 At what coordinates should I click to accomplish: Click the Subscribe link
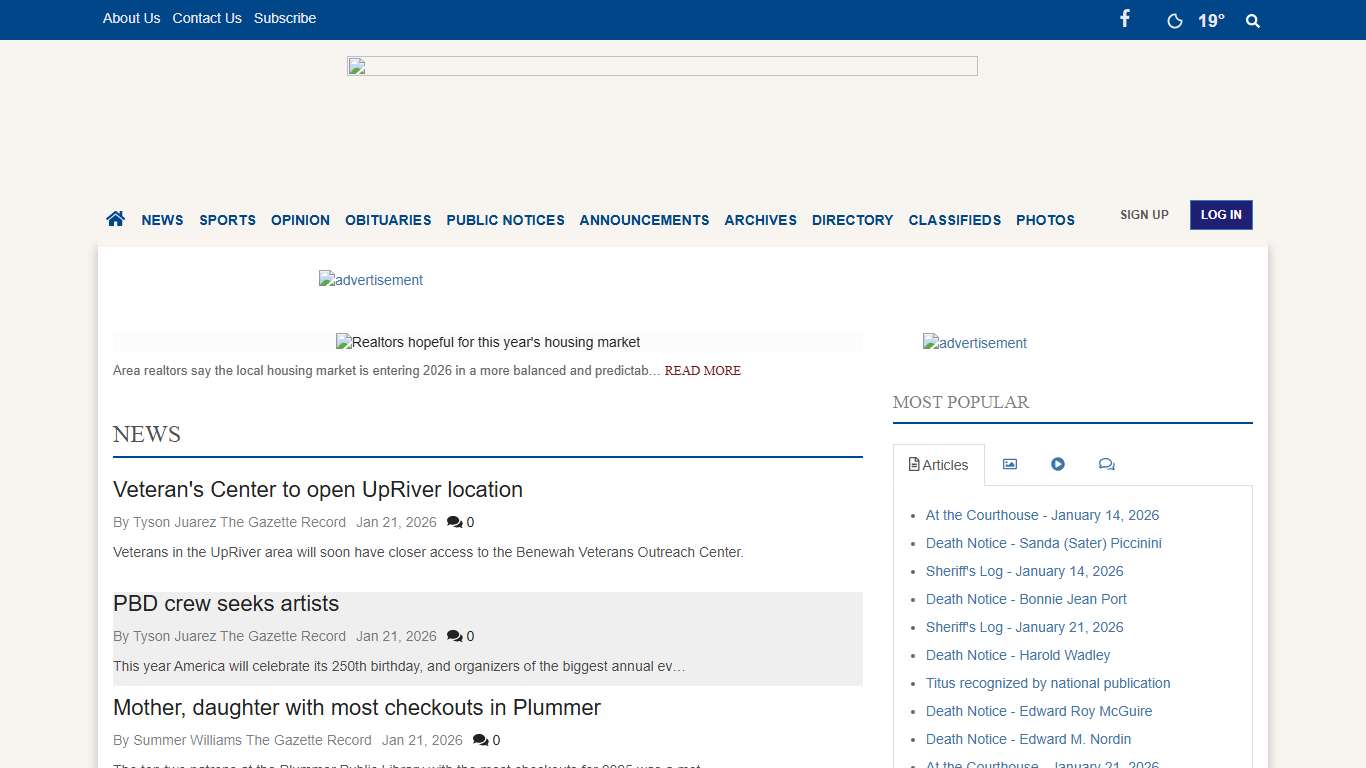click(285, 18)
